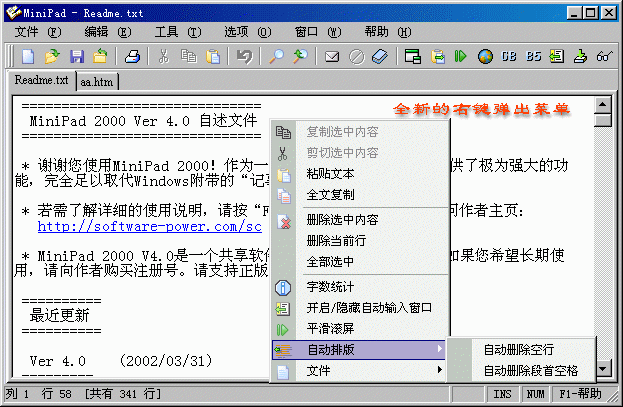
Task: Expand the 自动排版 submenu entry
Action: coord(359,350)
